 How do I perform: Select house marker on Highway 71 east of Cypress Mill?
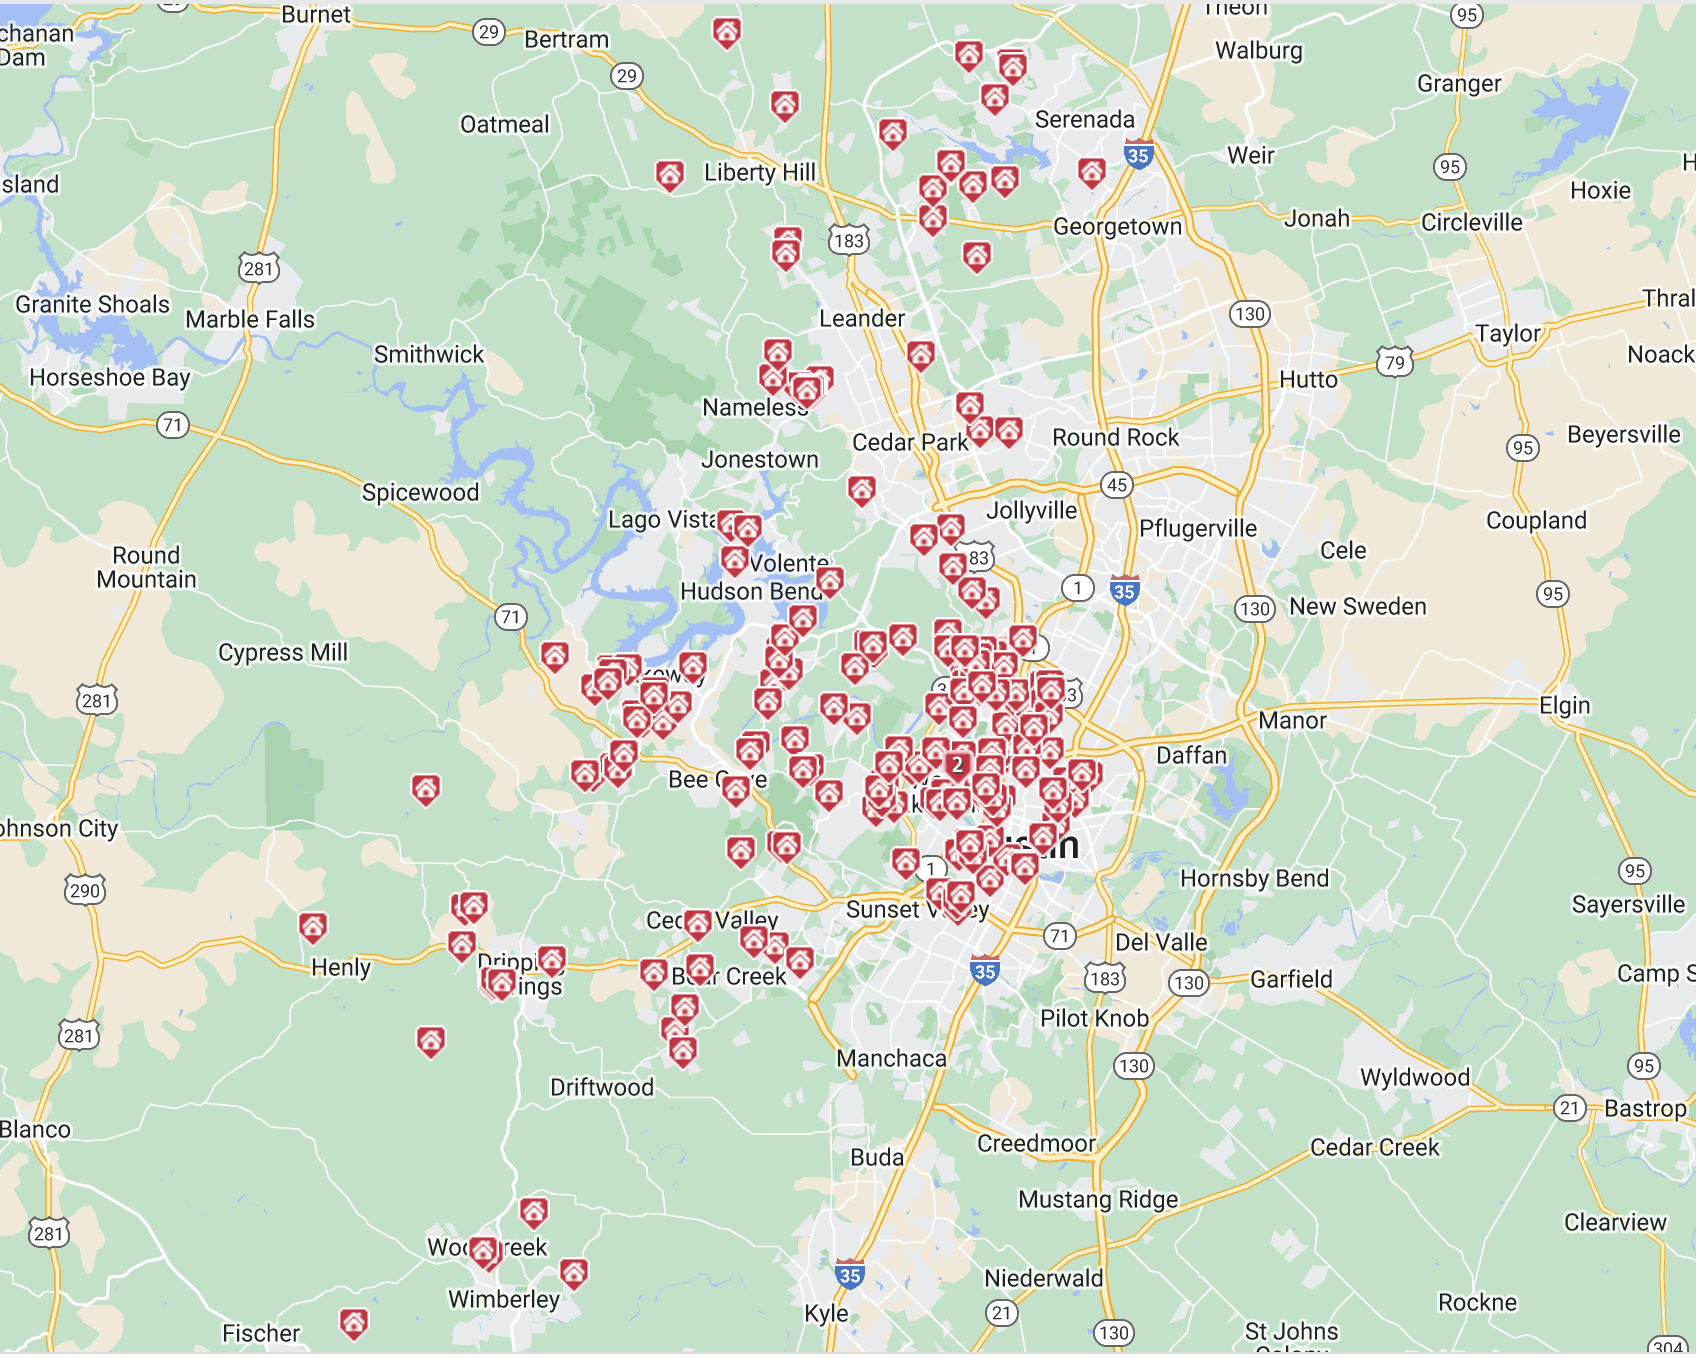click(x=555, y=657)
